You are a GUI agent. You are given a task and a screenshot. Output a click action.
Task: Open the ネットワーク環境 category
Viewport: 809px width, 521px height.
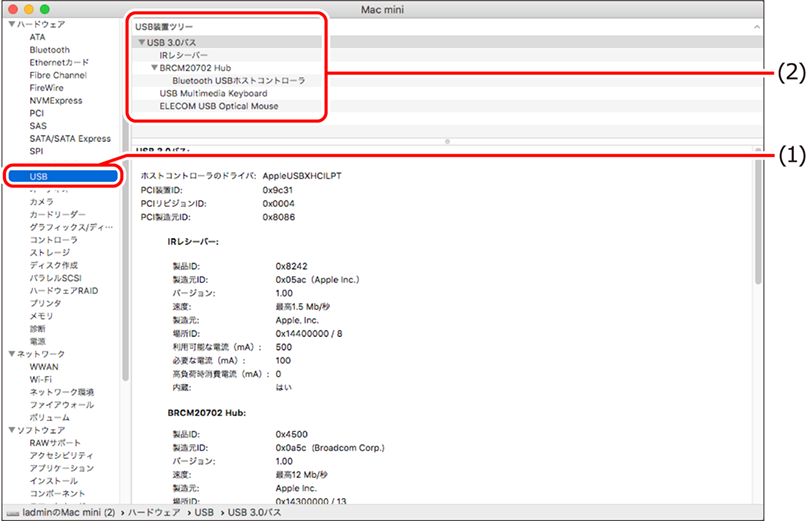(61, 392)
